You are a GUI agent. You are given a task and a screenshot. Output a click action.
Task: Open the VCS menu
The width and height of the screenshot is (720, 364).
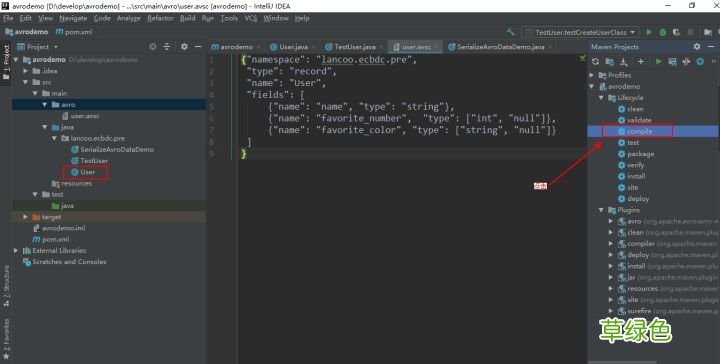(x=251, y=18)
